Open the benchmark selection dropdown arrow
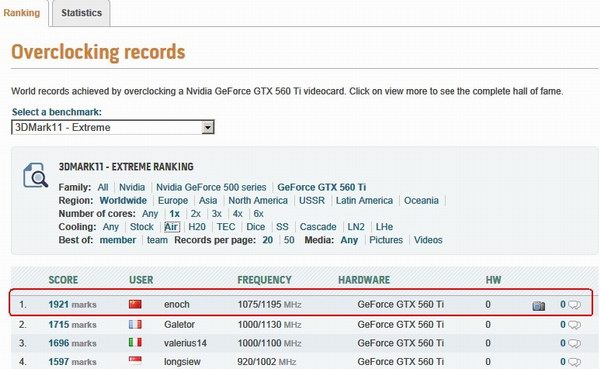The height and width of the screenshot is (369, 600). point(207,127)
